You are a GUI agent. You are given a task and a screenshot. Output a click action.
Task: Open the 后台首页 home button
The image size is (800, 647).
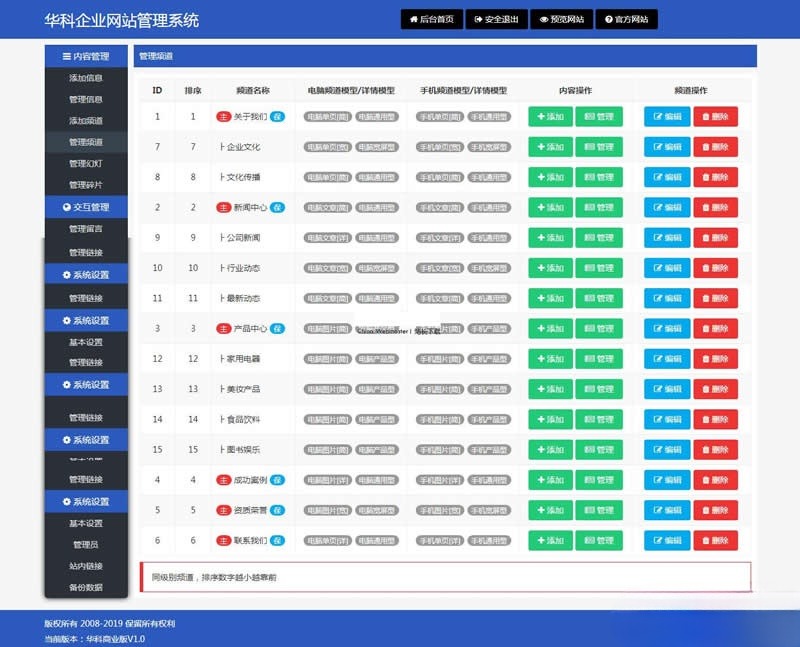point(432,19)
